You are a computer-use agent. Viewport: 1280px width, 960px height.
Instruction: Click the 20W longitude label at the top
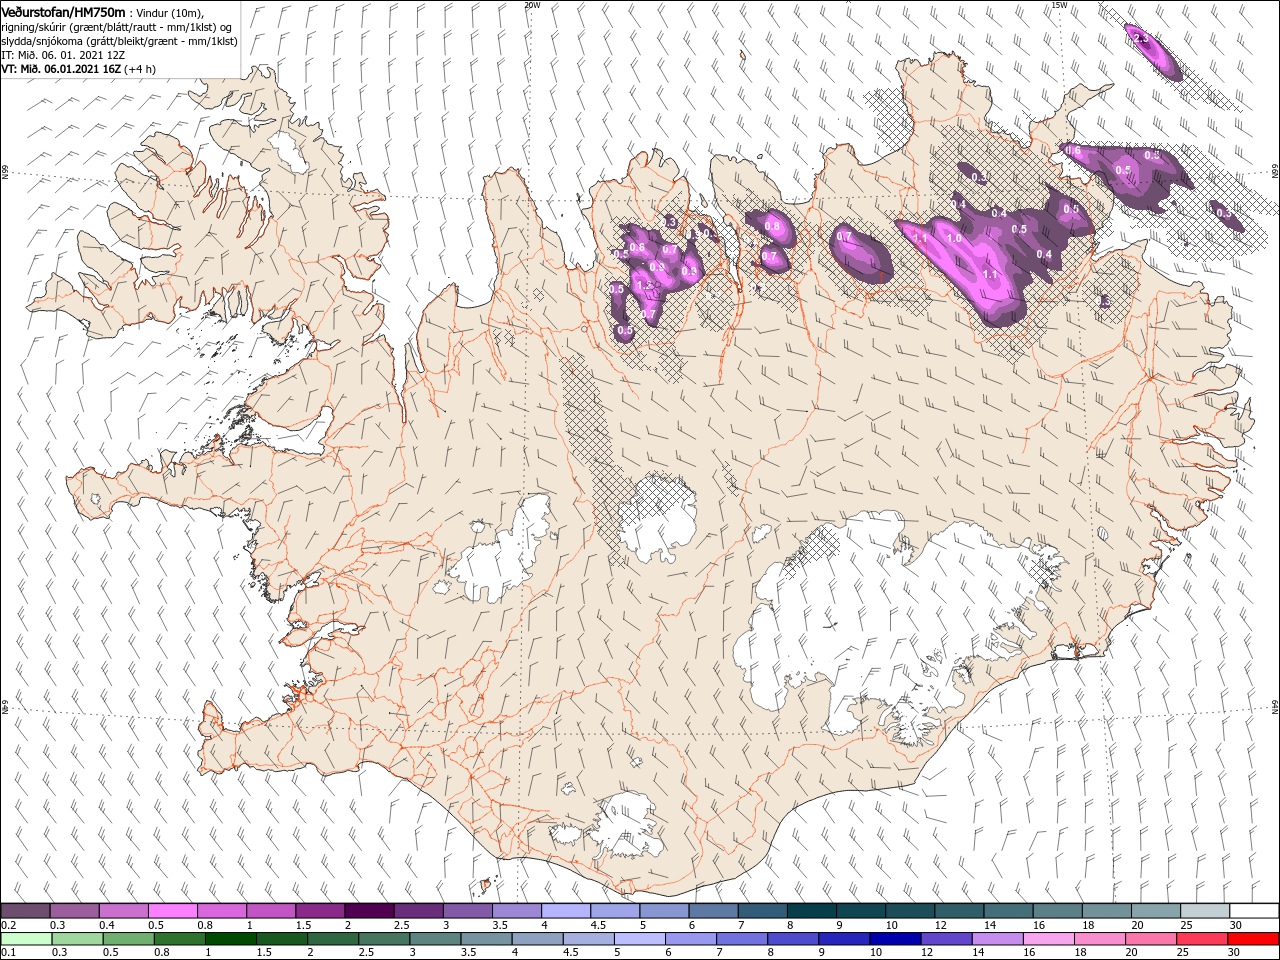pos(531,5)
